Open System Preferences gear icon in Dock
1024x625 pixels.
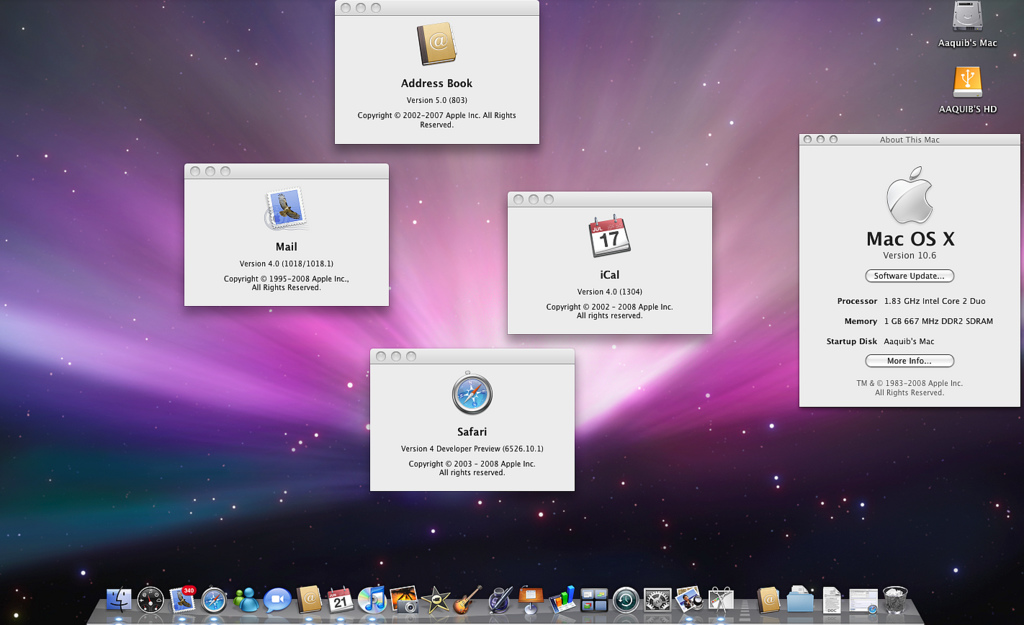[x=657, y=600]
